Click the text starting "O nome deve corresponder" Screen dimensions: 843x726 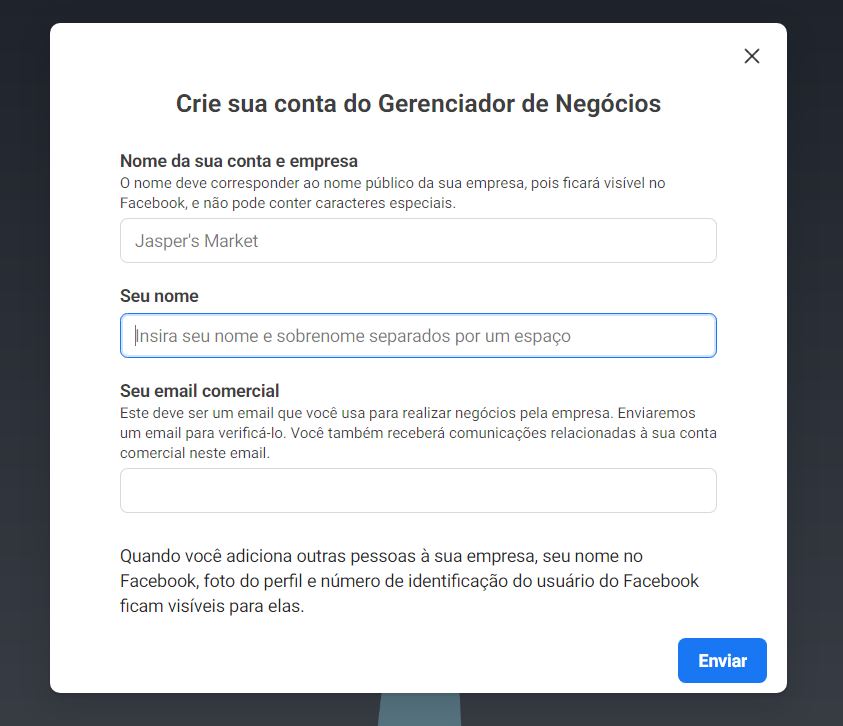(392, 193)
